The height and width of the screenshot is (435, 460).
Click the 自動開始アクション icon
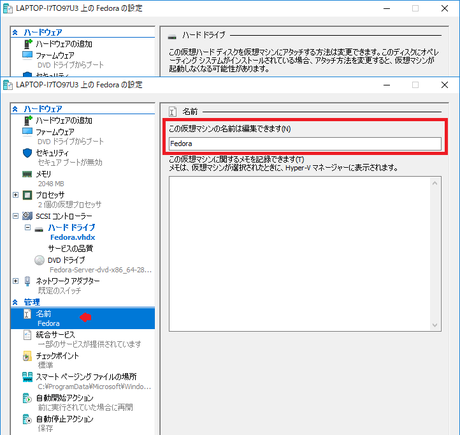click(27, 398)
